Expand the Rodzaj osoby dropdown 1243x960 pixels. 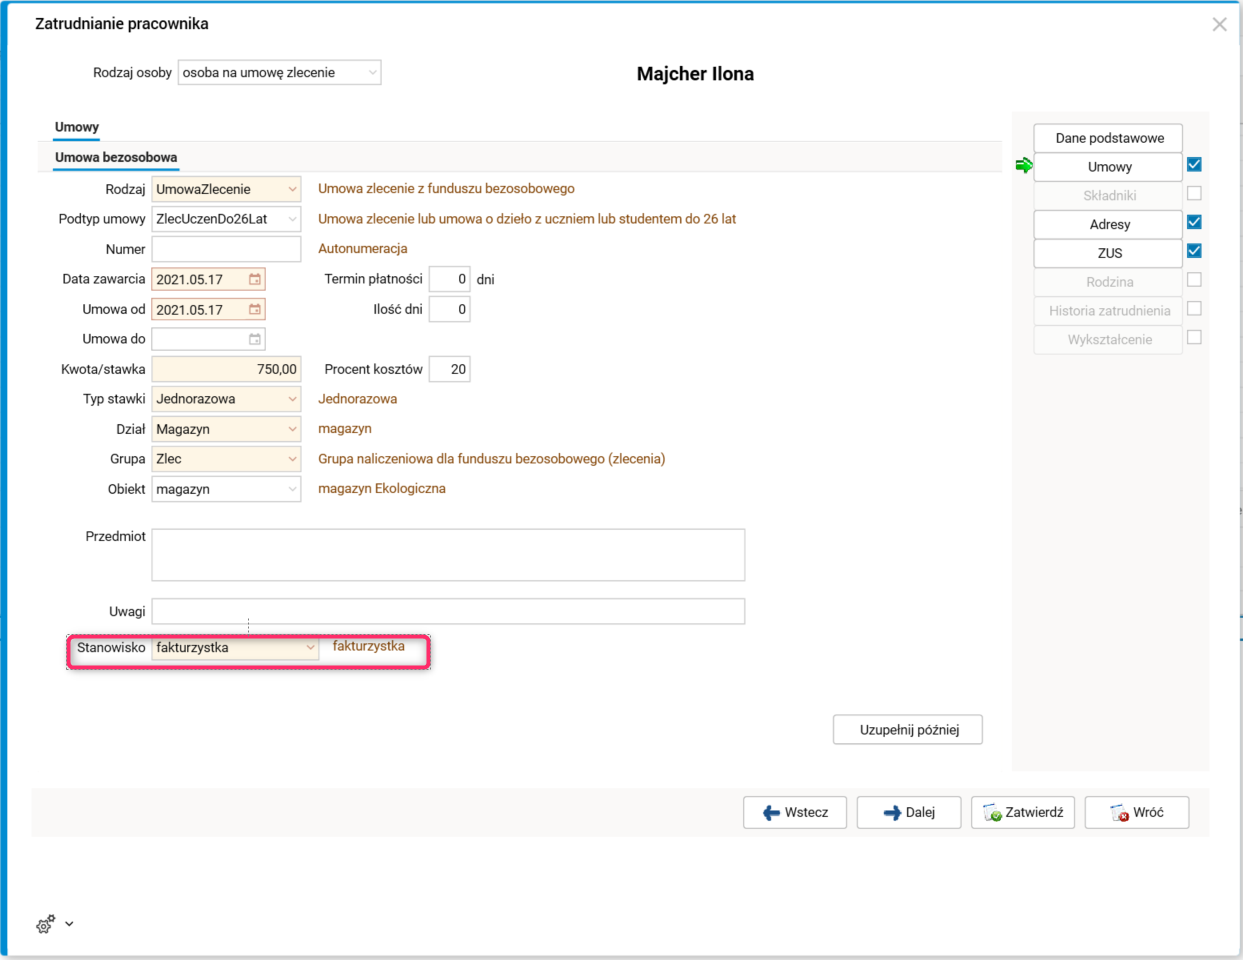click(372, 73)
